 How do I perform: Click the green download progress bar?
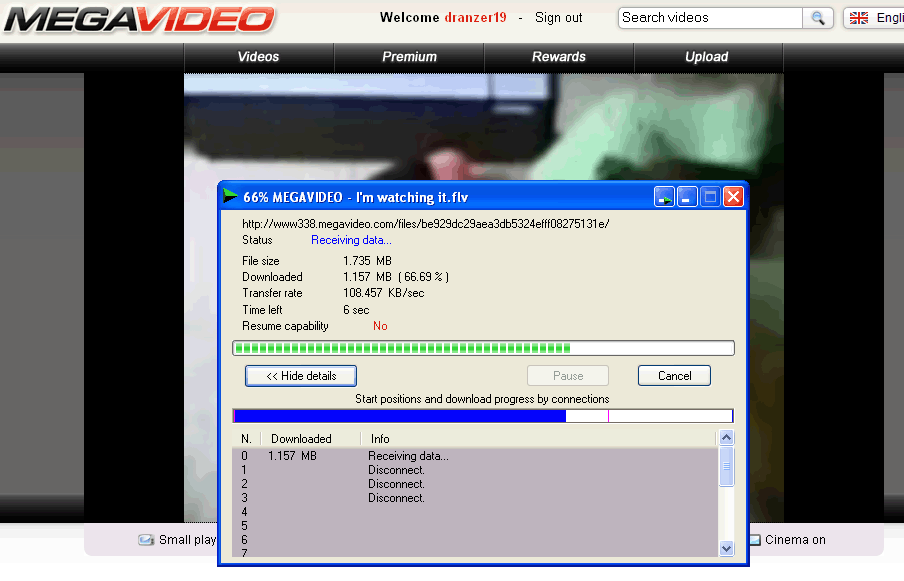click(x=483, y=348)
